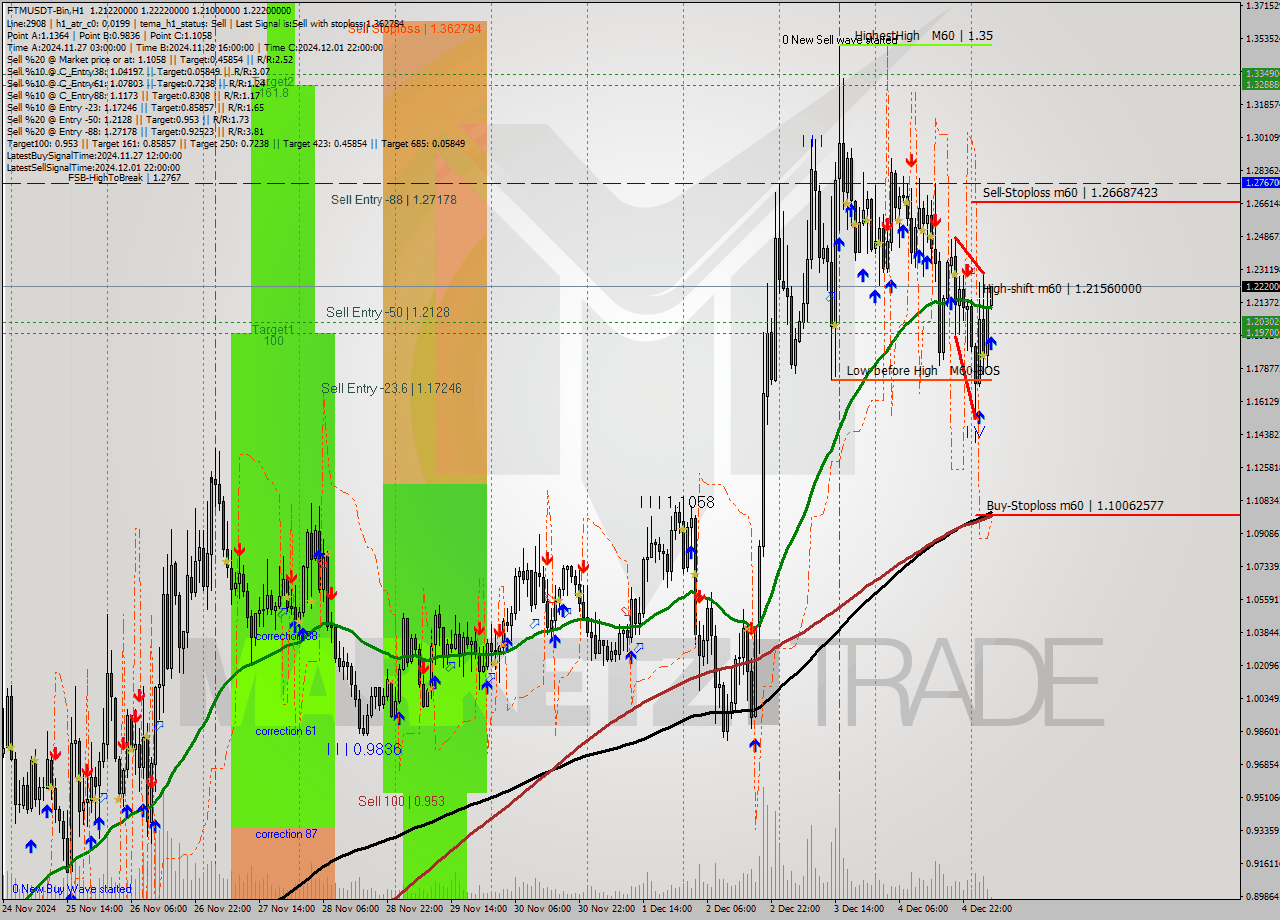Image resolution: width=1280 pixels, height=920 pixels.
Task: Click the '1 Dec 14:00' time axis label
Action: click(x=667, y=910)
